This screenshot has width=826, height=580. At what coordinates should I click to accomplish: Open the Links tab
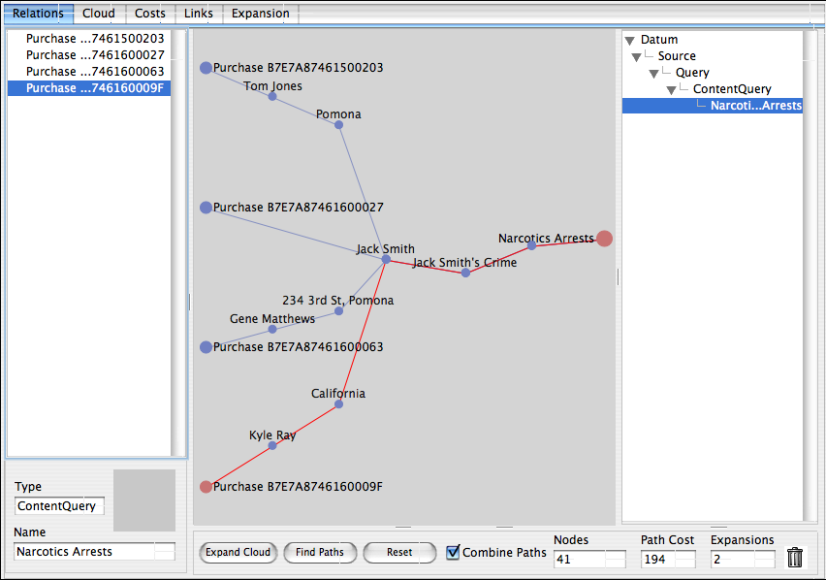[199, 13]
